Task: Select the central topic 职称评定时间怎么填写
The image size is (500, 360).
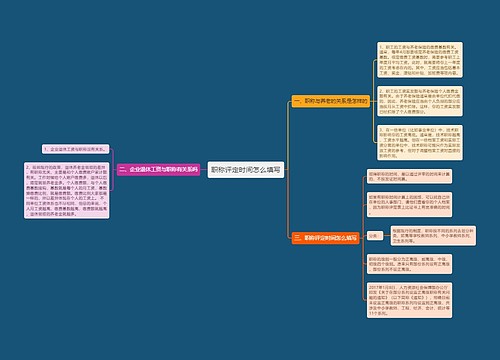Action: [x=246, y=170]
